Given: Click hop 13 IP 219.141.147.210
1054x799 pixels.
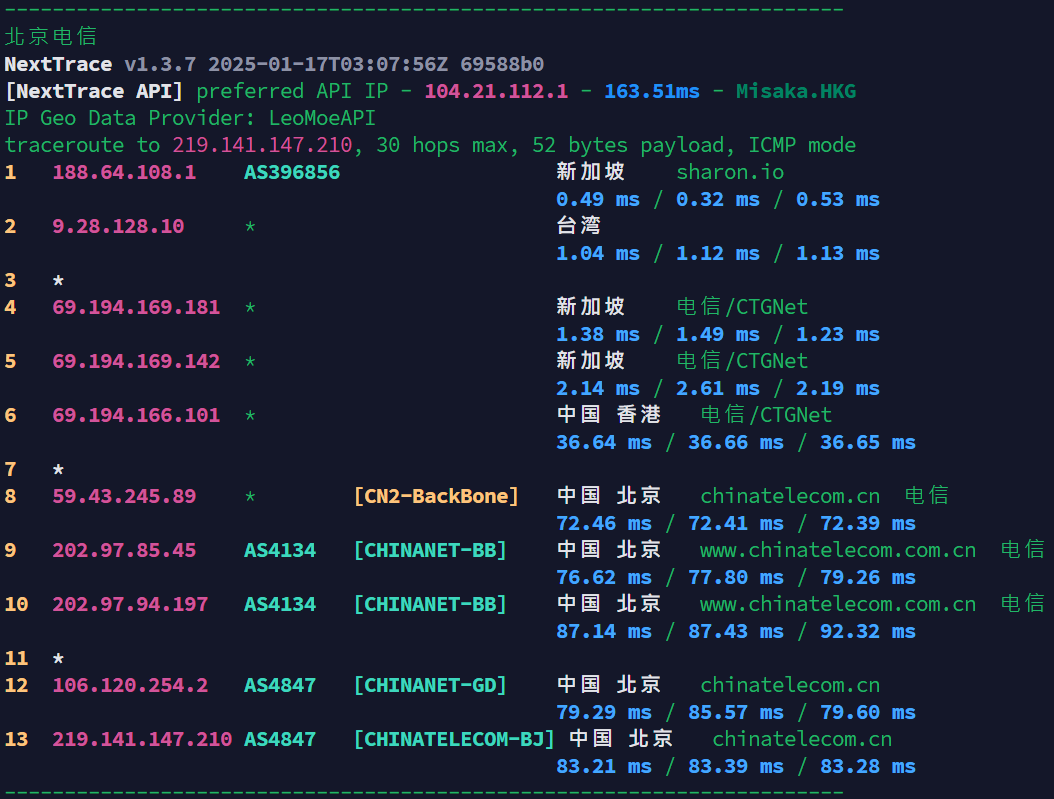Looking at the screenshot, I should 143,739.
